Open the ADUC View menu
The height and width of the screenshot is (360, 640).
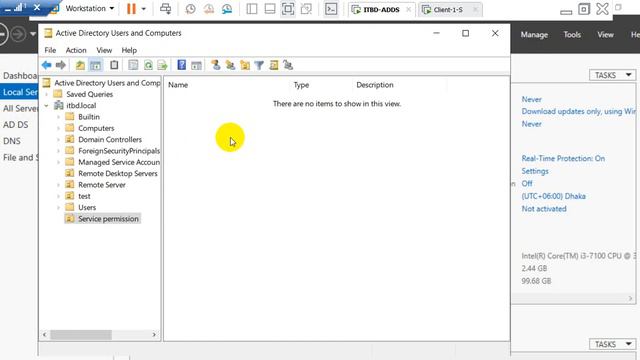104,50
